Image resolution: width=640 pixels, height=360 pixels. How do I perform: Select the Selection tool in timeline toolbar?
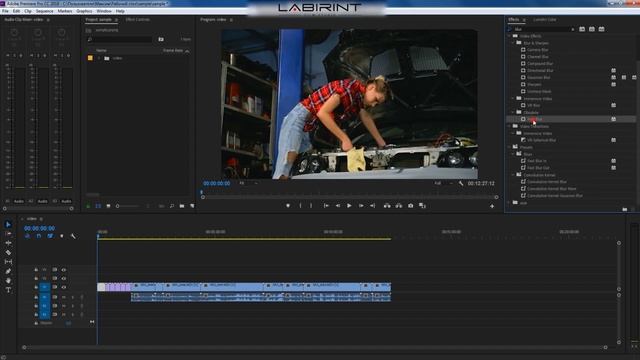point(8,224)
